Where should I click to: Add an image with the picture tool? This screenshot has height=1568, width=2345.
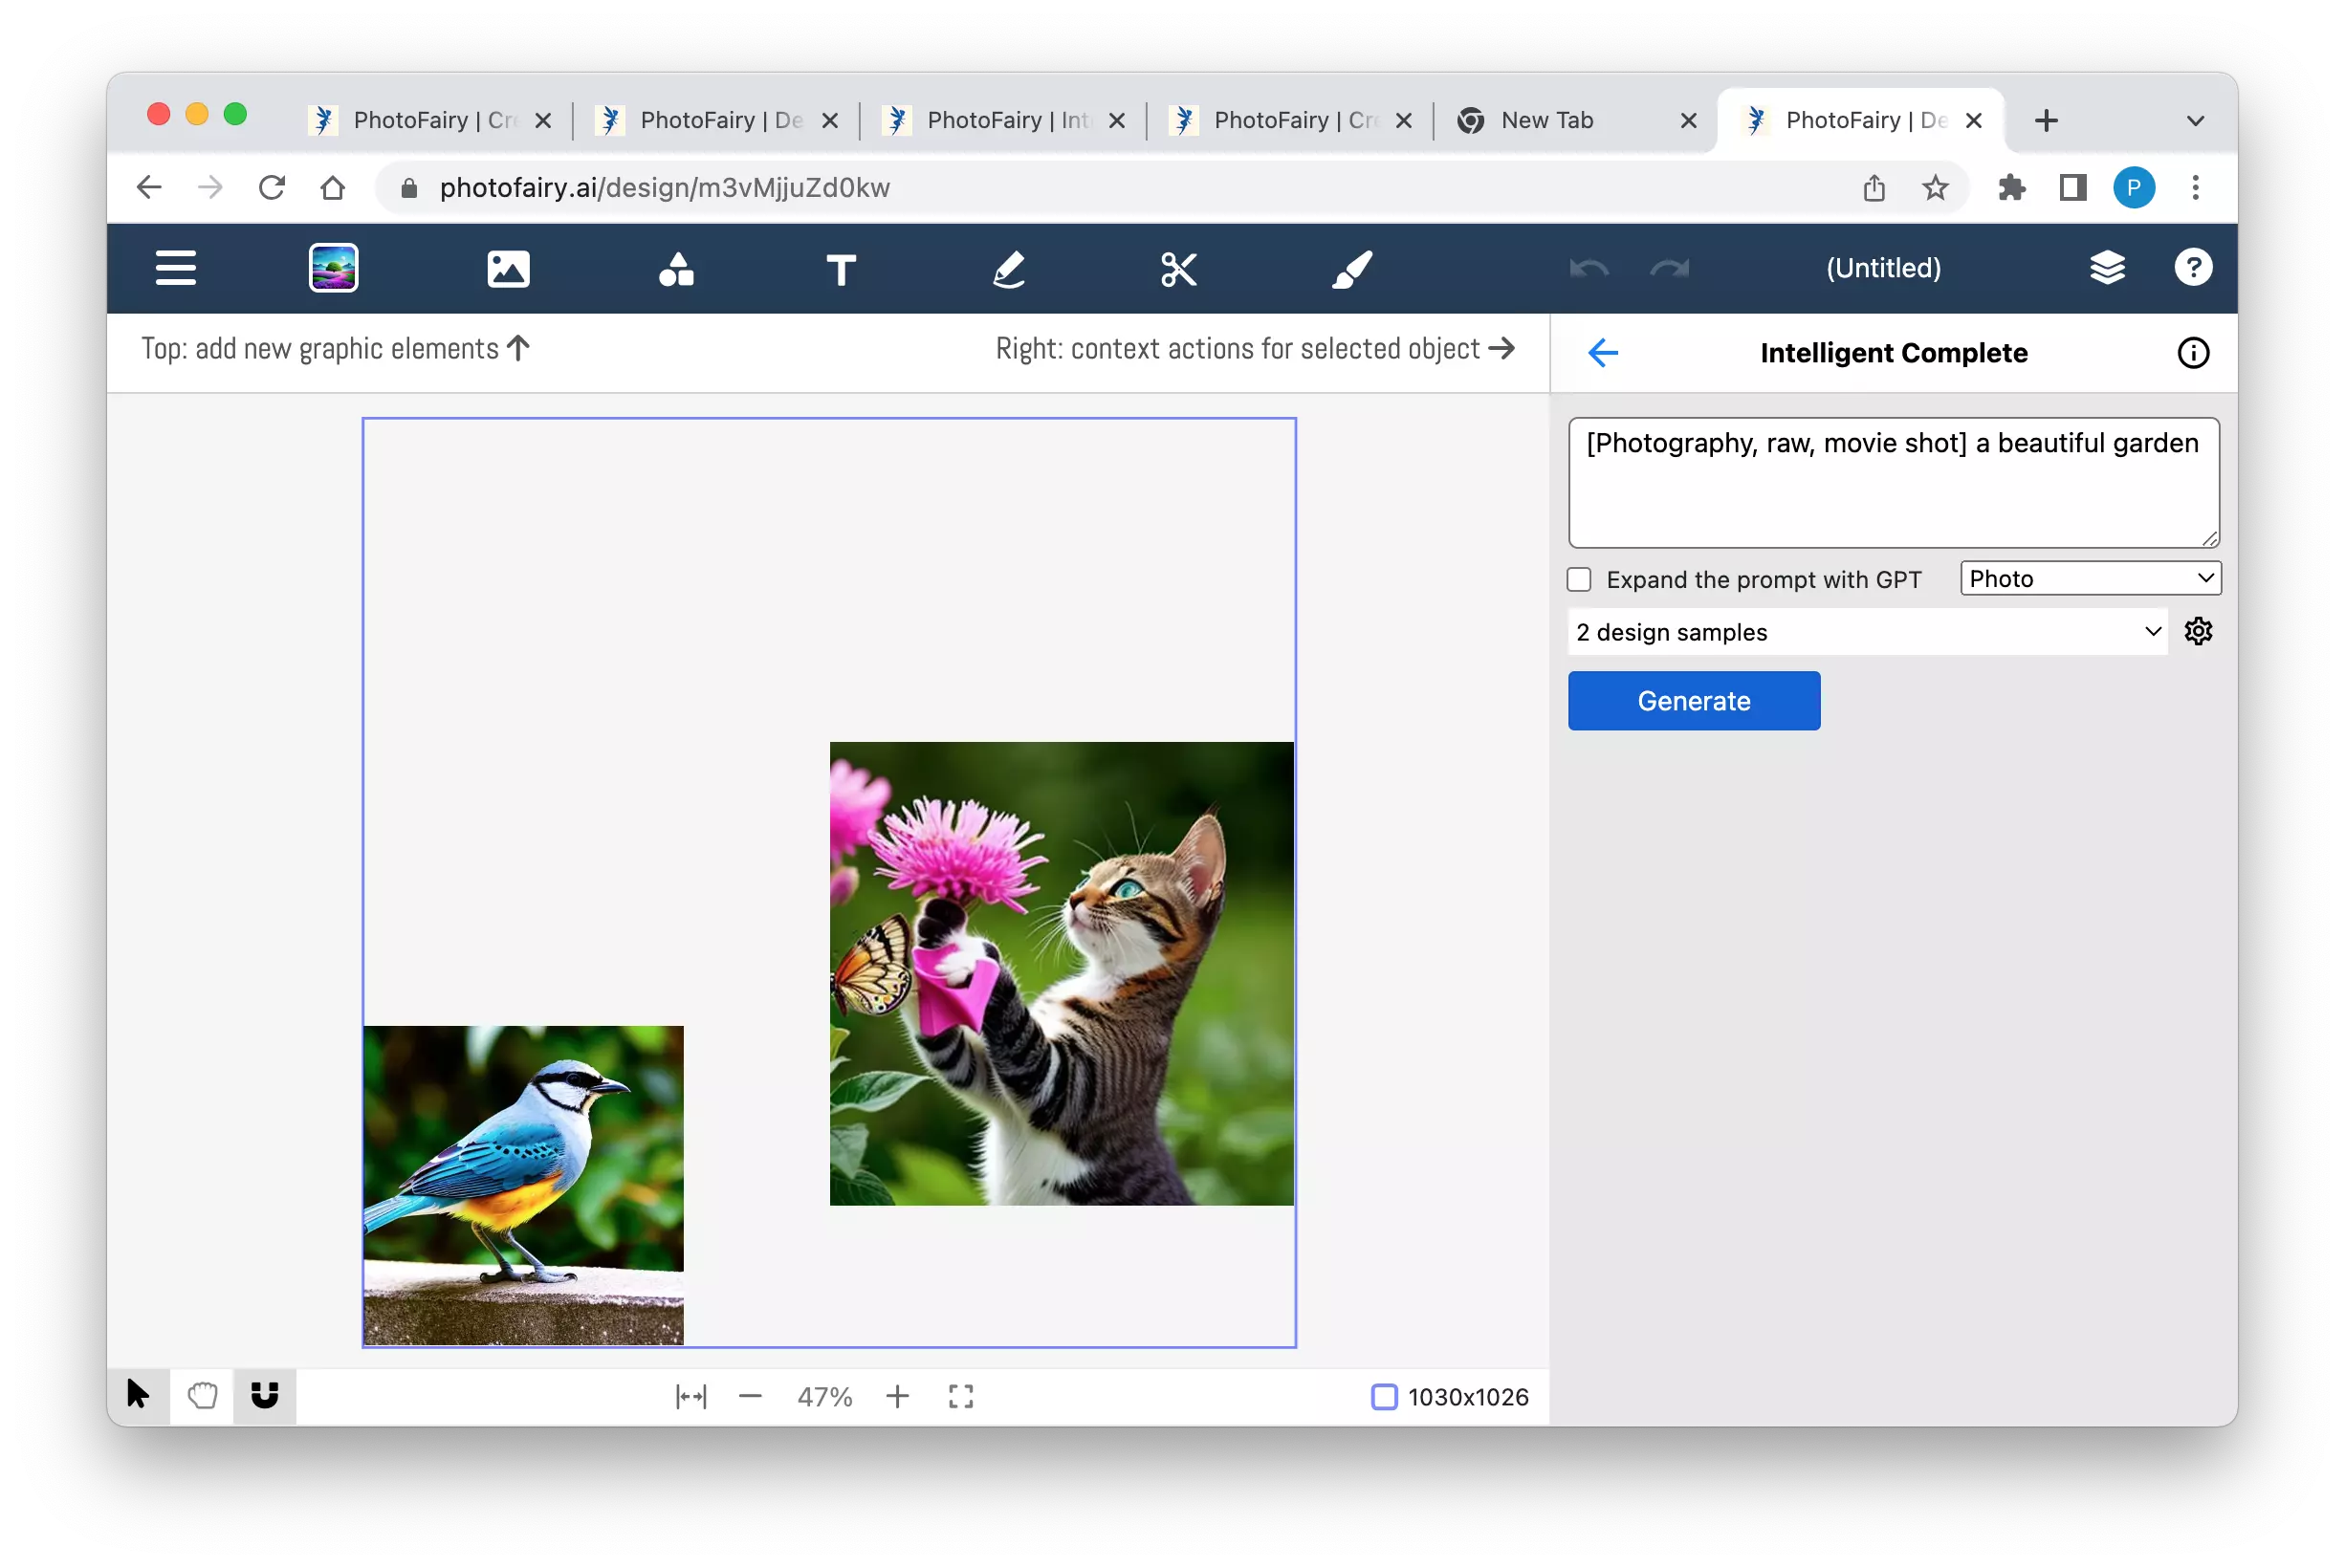pyautogui.click(x=508, y=268)
